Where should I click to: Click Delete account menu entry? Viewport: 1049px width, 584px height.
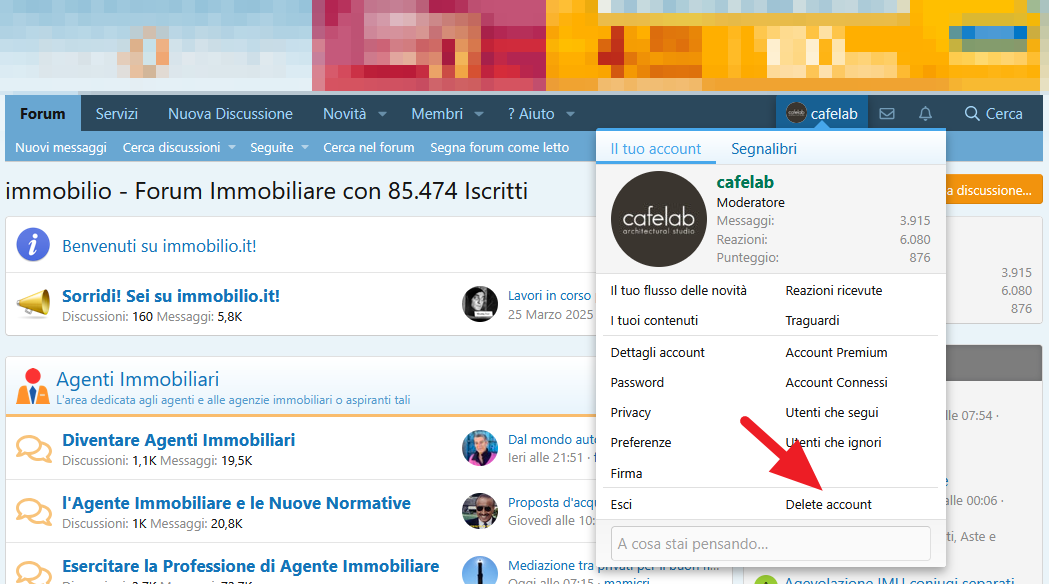pyautogui.click(x=828, y=504)
